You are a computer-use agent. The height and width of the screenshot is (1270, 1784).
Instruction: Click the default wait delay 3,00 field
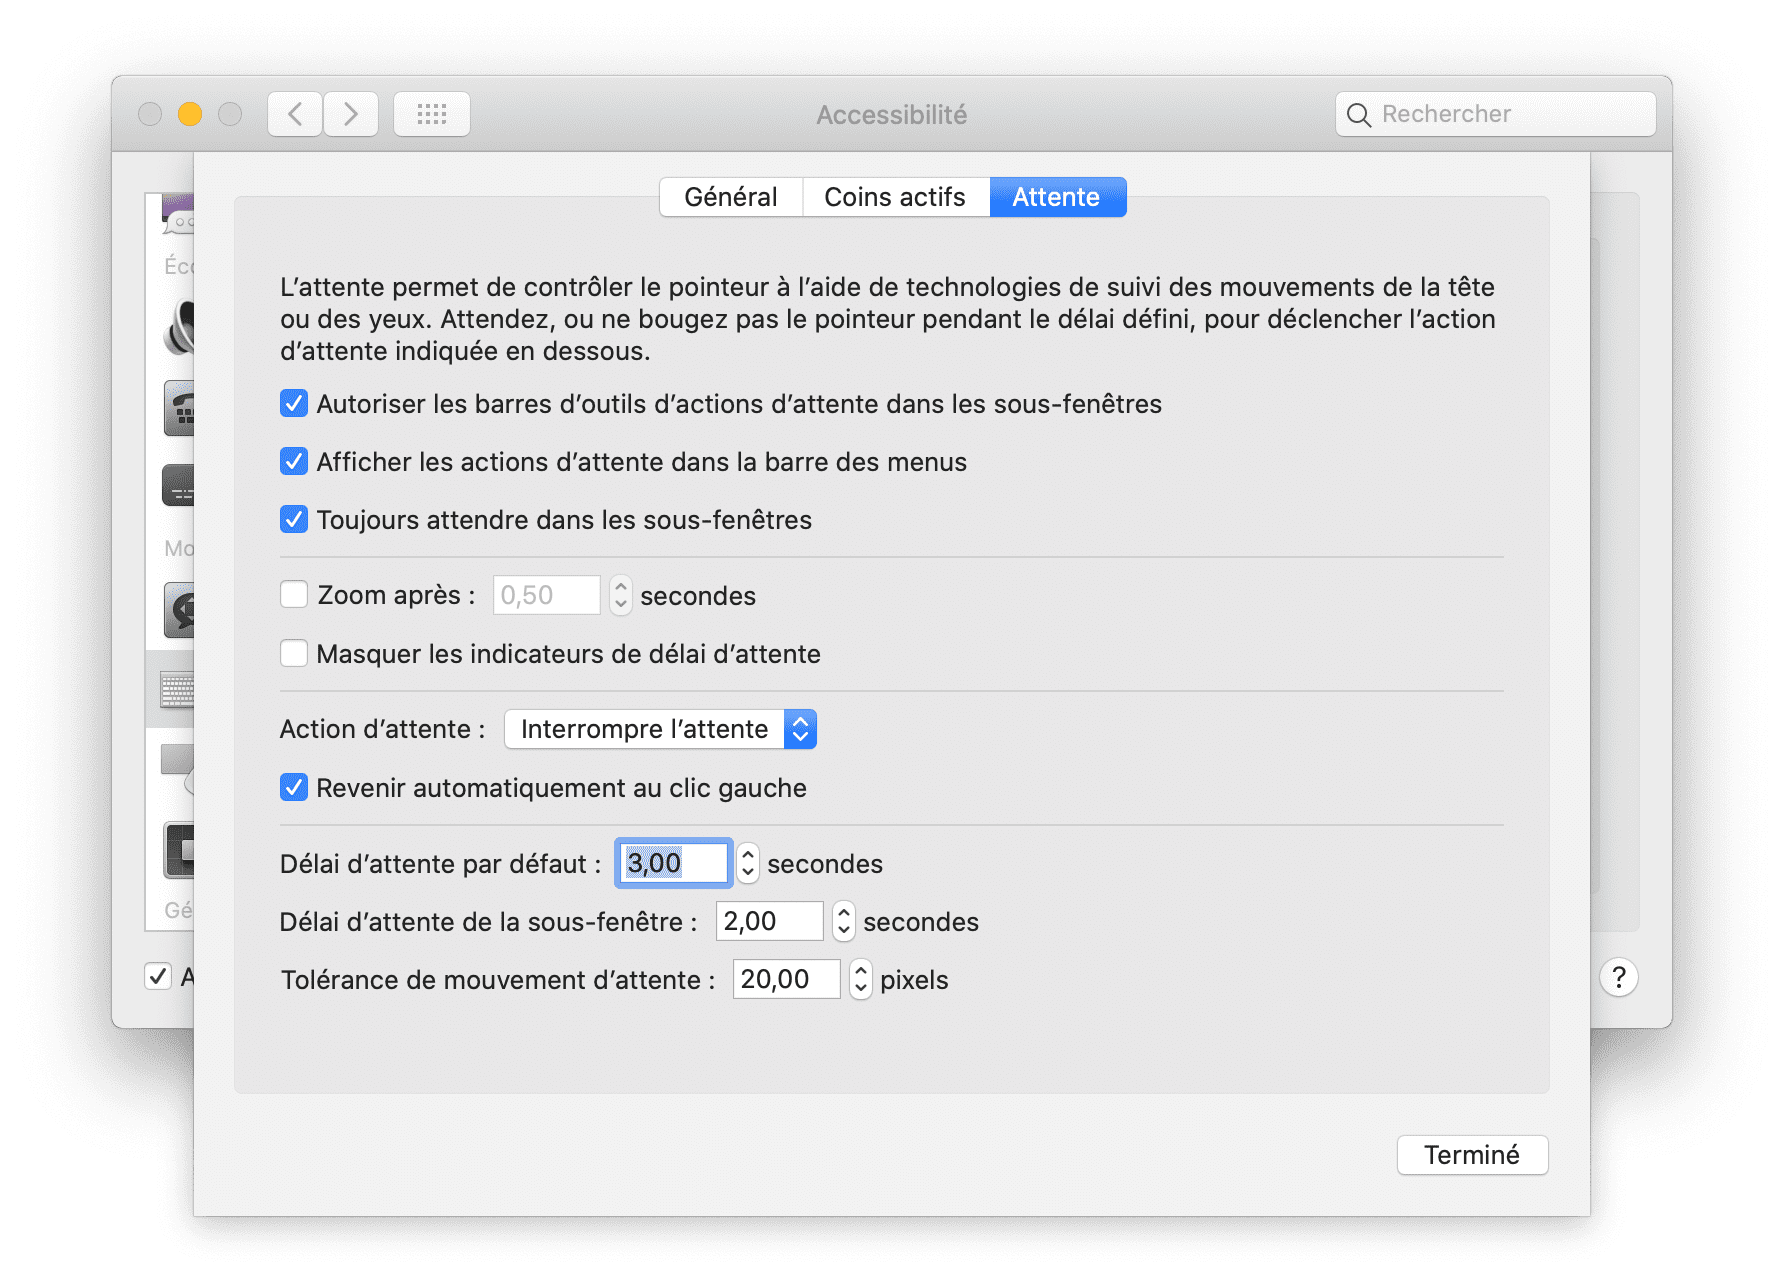[x=673, y=863]
